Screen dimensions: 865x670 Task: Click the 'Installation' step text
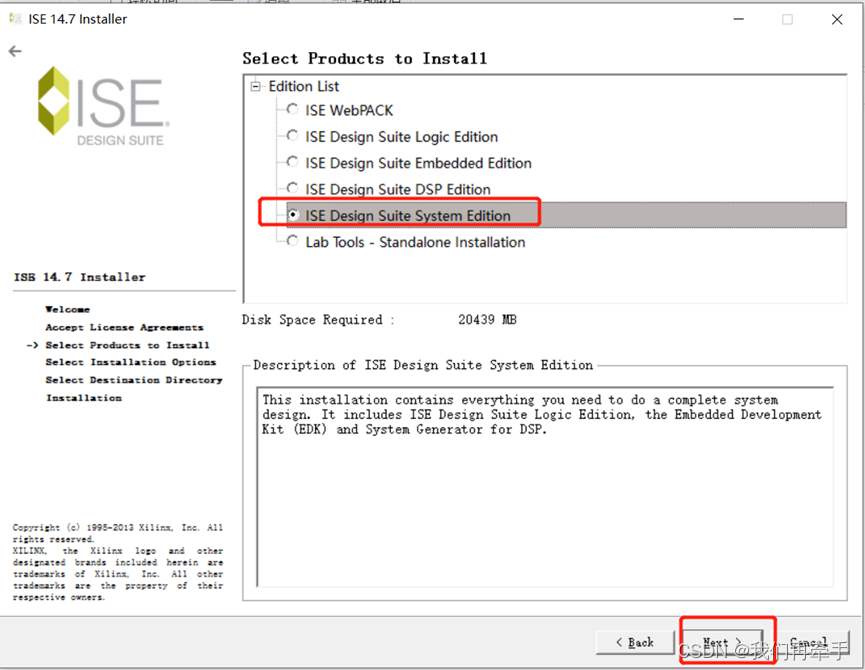[x=84, y=398]
